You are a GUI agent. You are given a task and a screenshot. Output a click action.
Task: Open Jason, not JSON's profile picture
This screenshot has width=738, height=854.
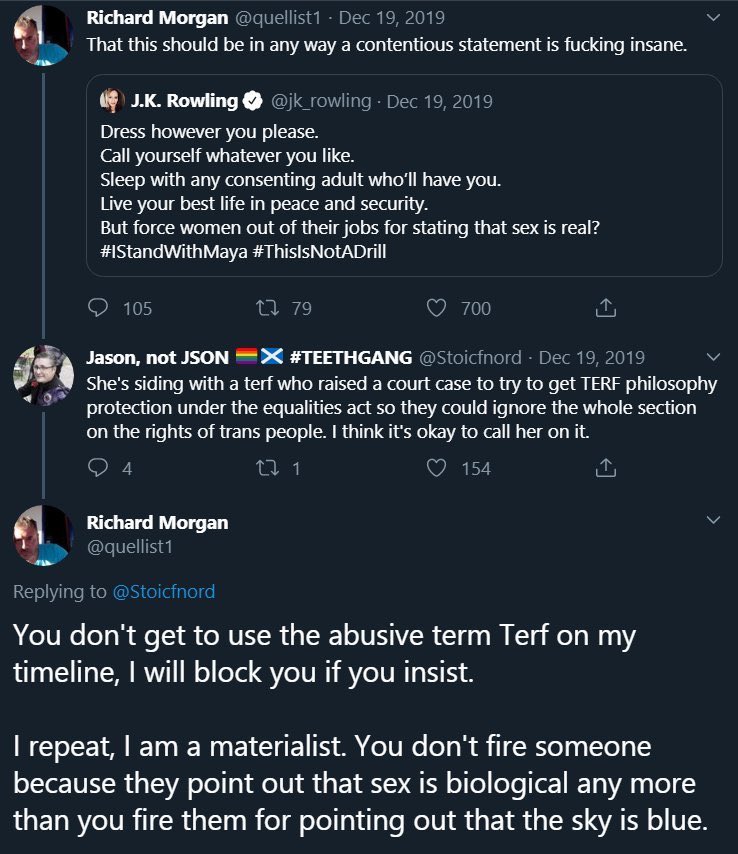tap(43, 376)
